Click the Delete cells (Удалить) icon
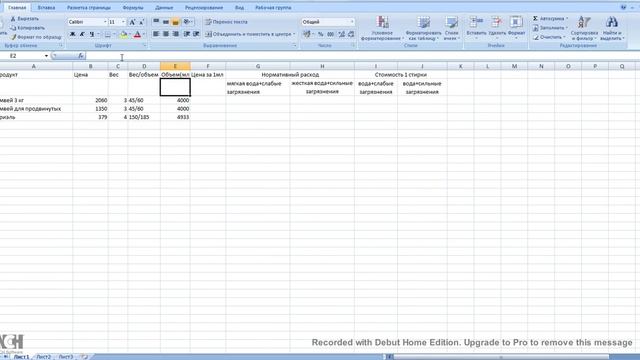The width and height of the screenshot is (640, 360). (497, 23)
